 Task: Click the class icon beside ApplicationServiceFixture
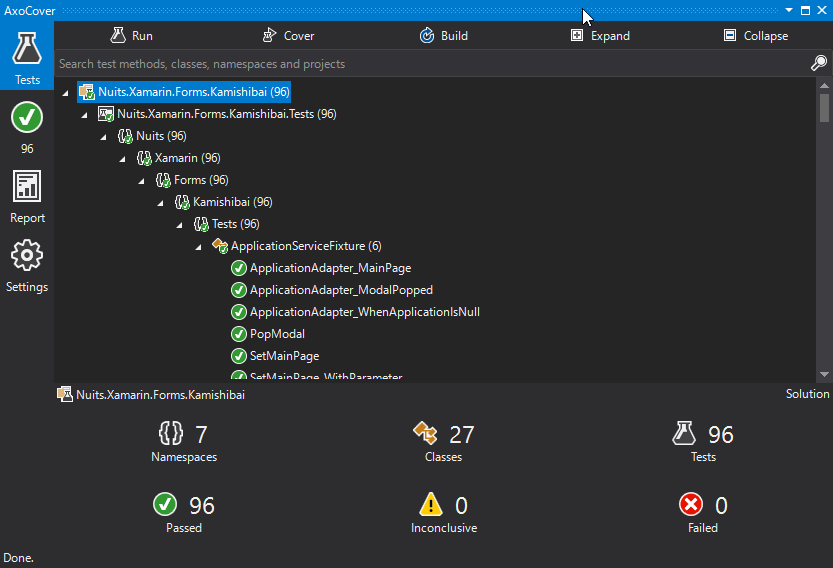pos(220,246)
